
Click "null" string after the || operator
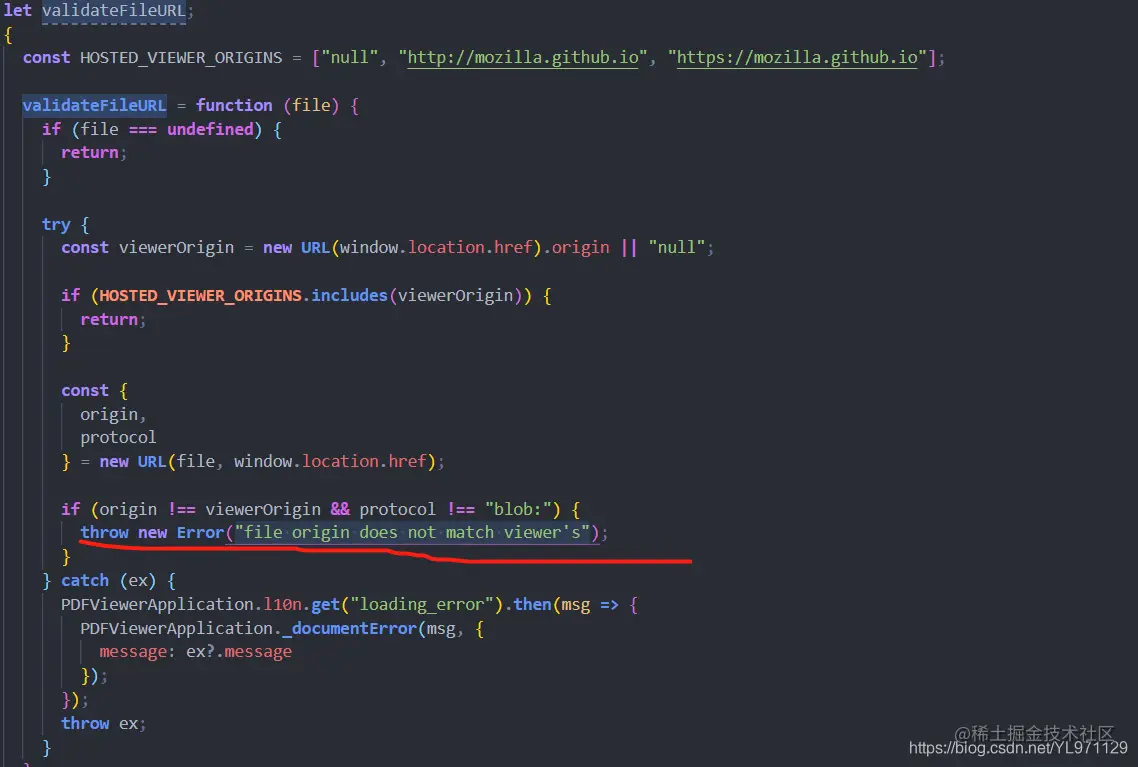click(676, 247)
